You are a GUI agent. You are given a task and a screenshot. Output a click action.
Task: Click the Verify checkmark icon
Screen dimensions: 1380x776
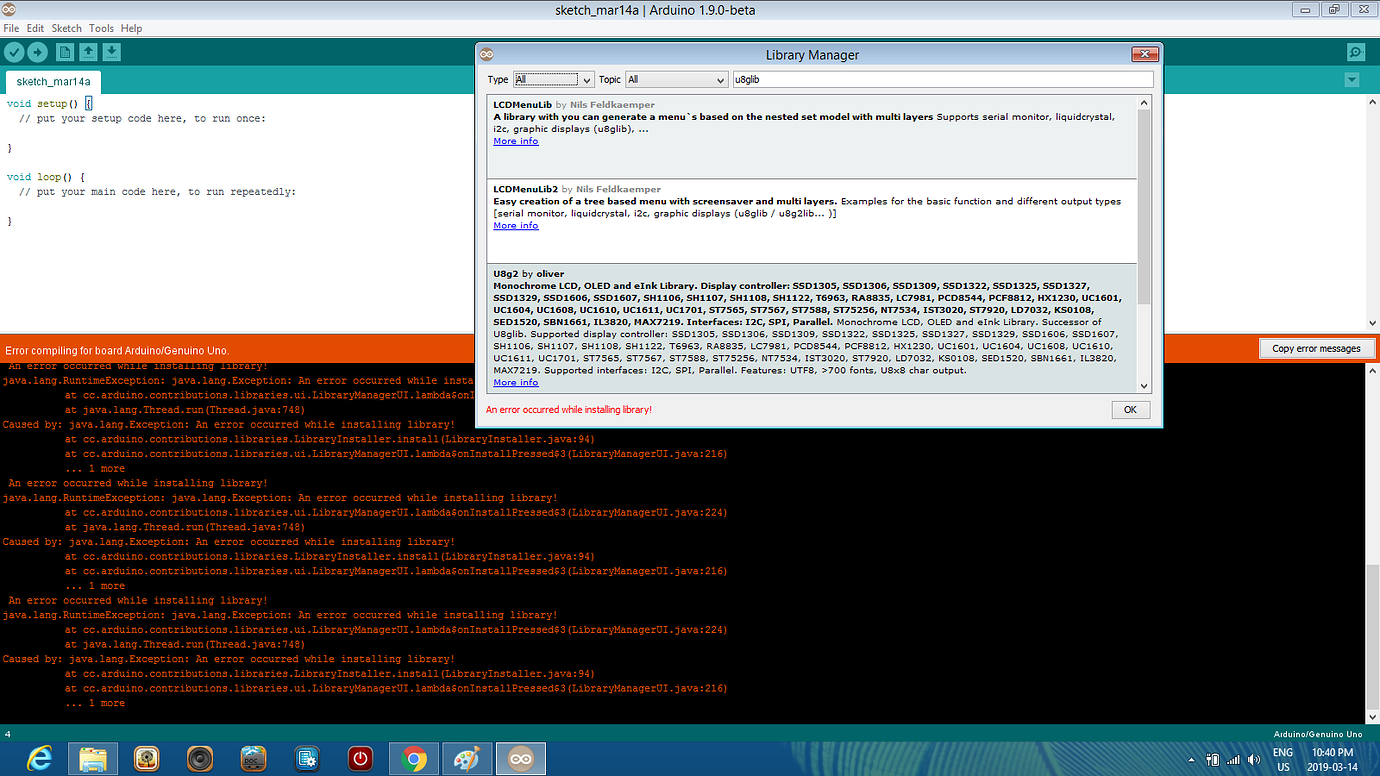coord(13,51)
